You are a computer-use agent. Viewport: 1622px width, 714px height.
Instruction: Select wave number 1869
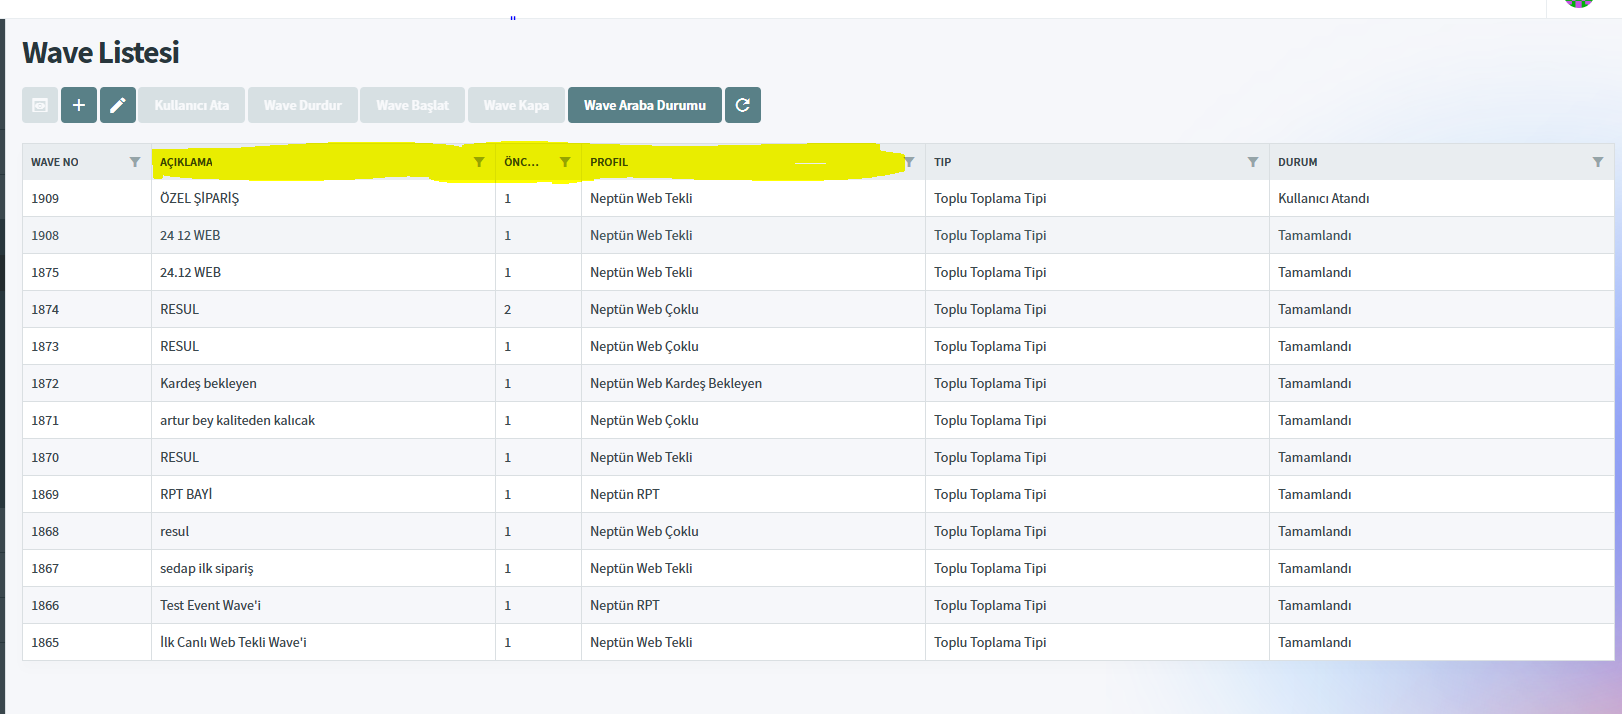45,494
